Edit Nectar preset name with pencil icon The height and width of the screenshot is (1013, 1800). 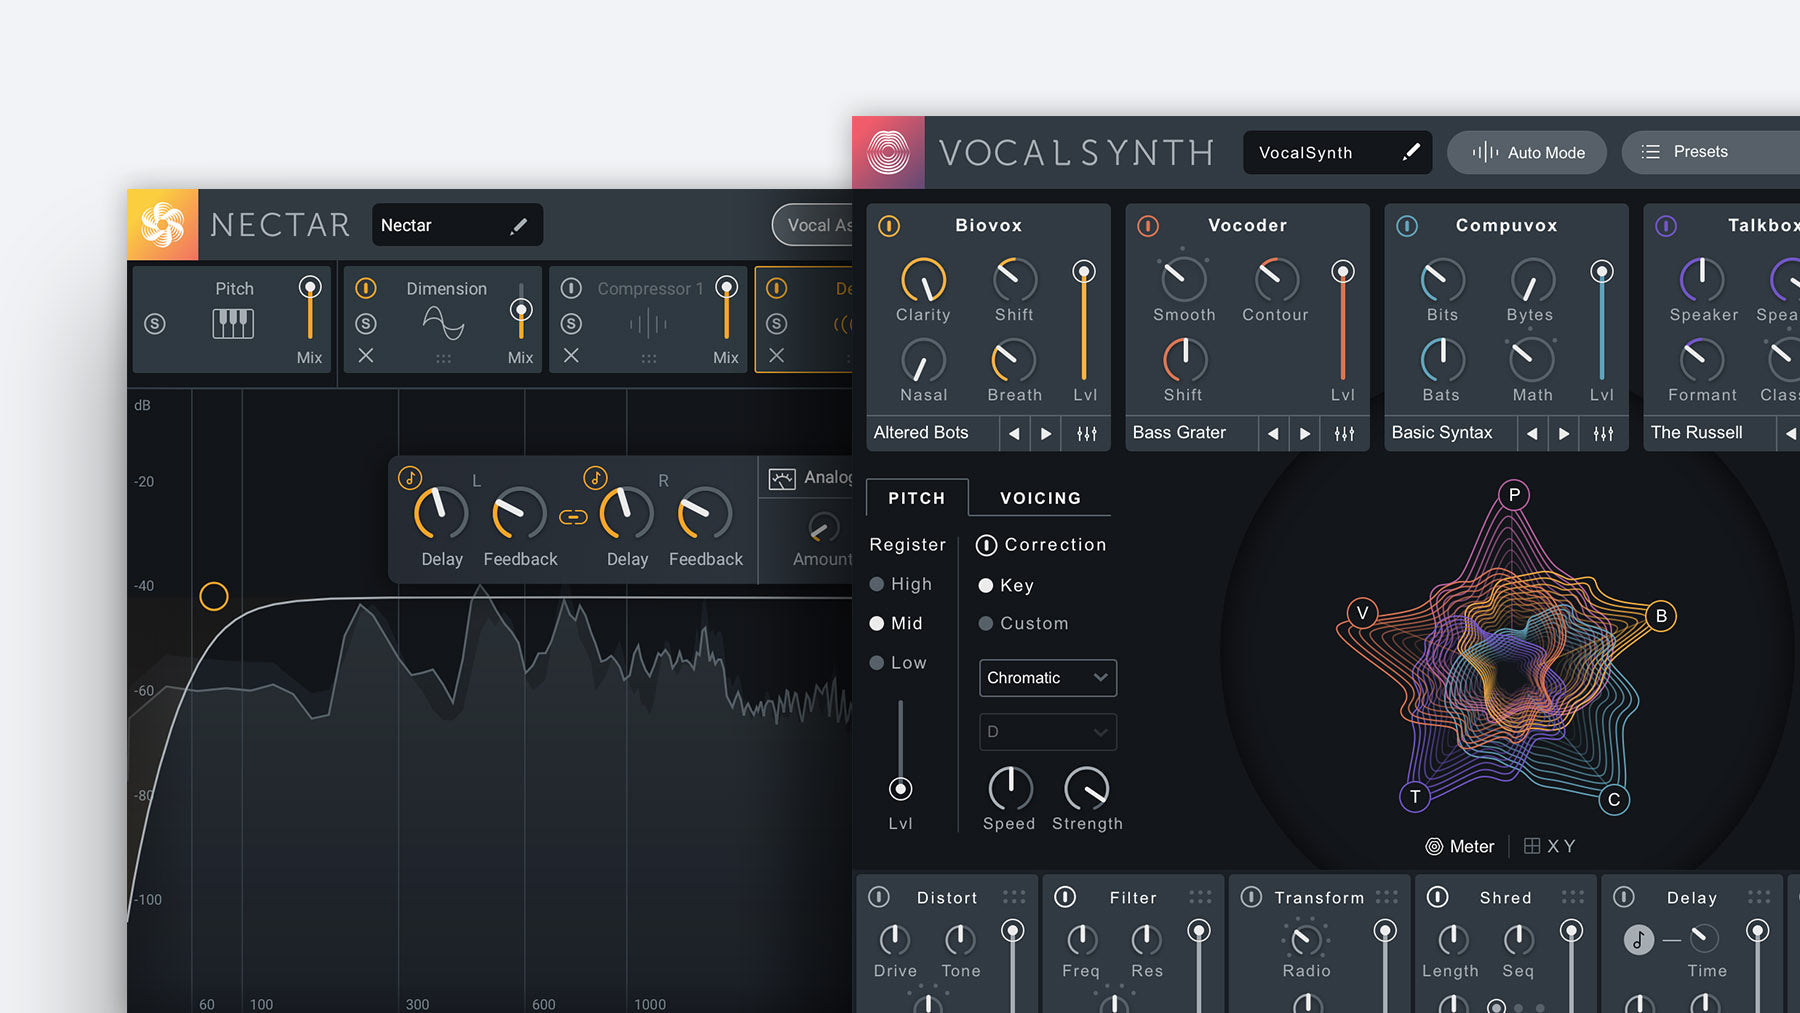pos(518,226)
